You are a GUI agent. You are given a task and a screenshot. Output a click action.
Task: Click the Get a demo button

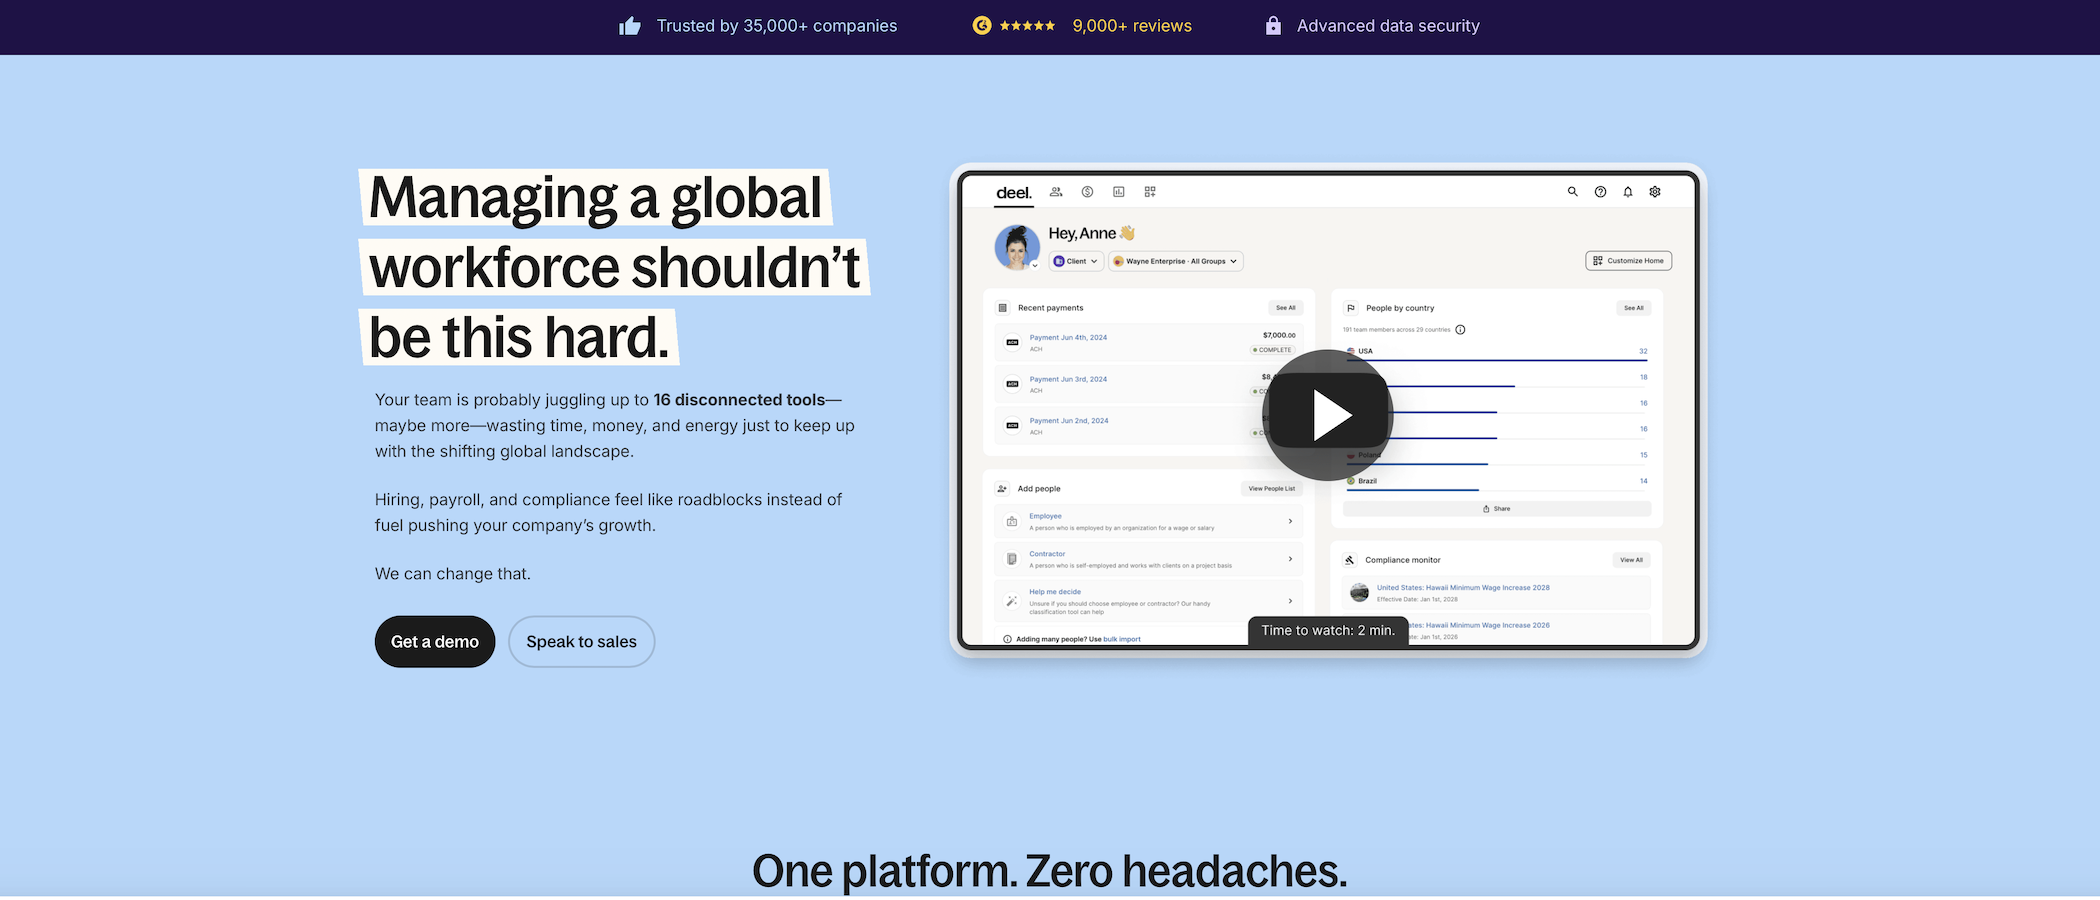[435, 642]
